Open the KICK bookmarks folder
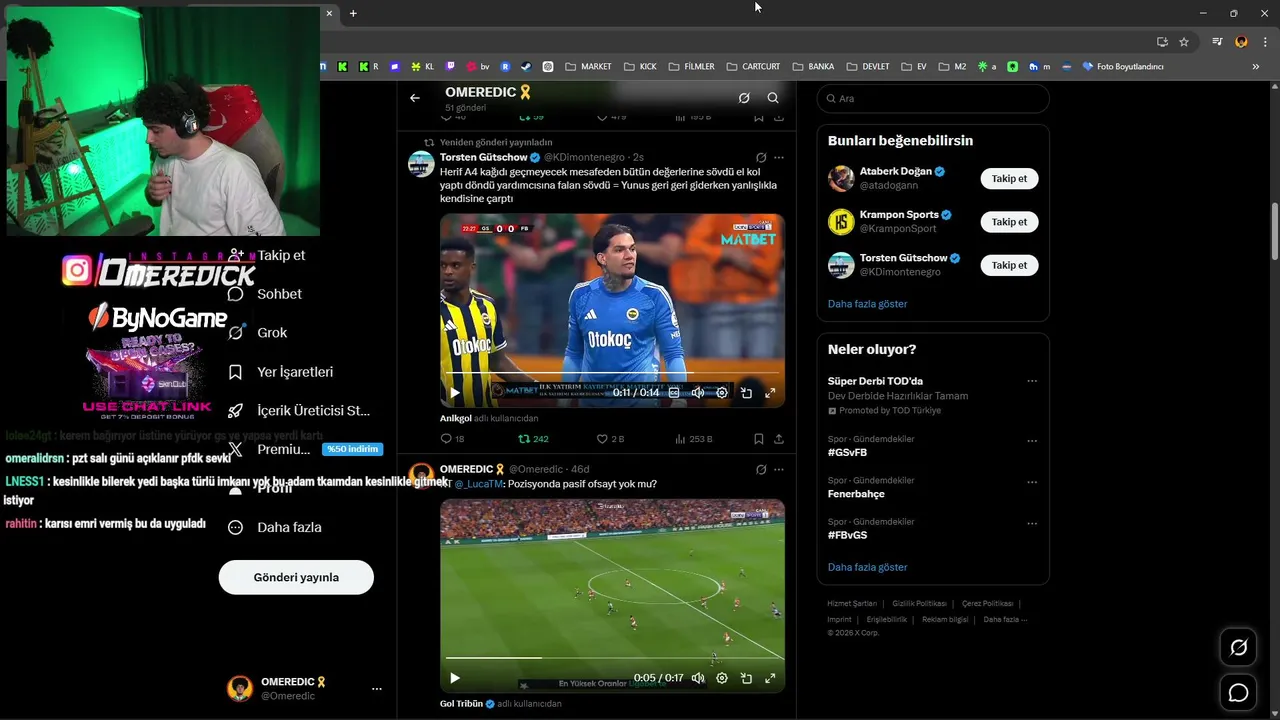 [x=640, y=67]
